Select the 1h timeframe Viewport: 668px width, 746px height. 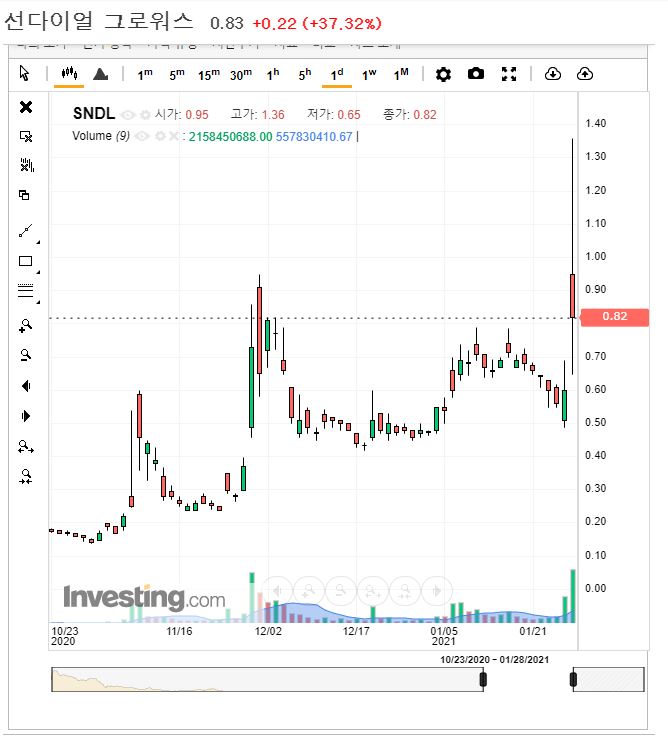(x=273, y=74)
